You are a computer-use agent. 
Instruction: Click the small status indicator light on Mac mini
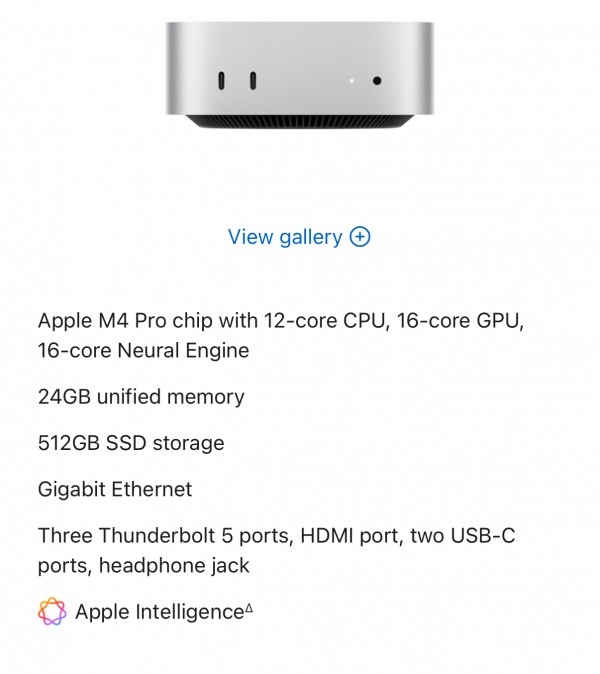coord(351,80)
